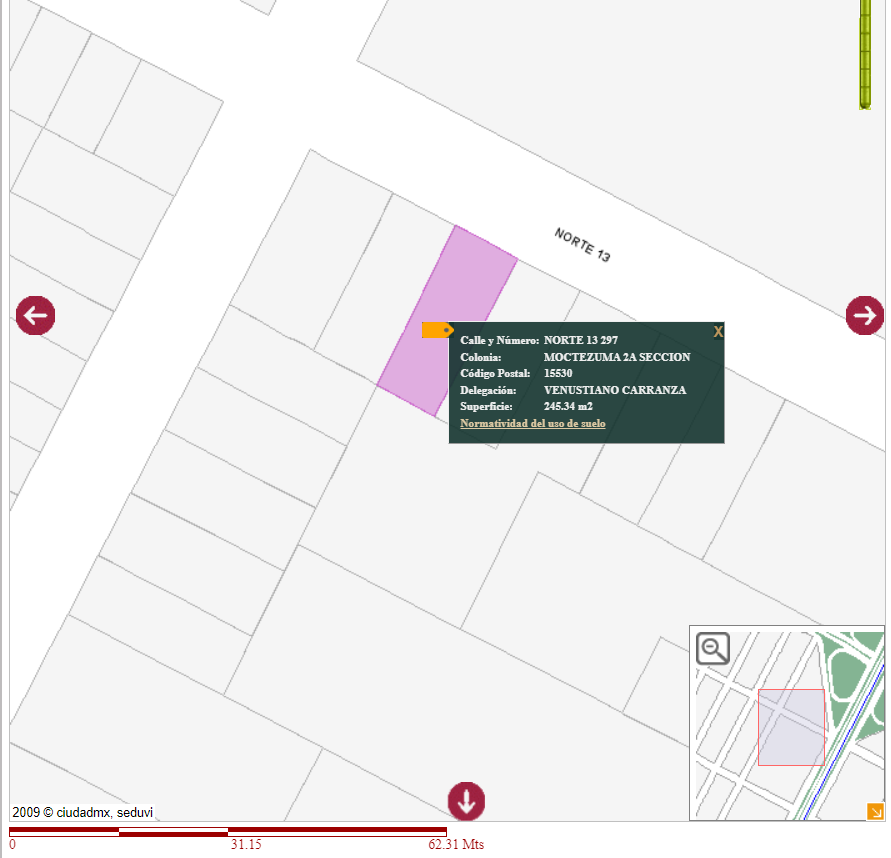
Task: Click the postal code 15530
Action: [558, 373]
